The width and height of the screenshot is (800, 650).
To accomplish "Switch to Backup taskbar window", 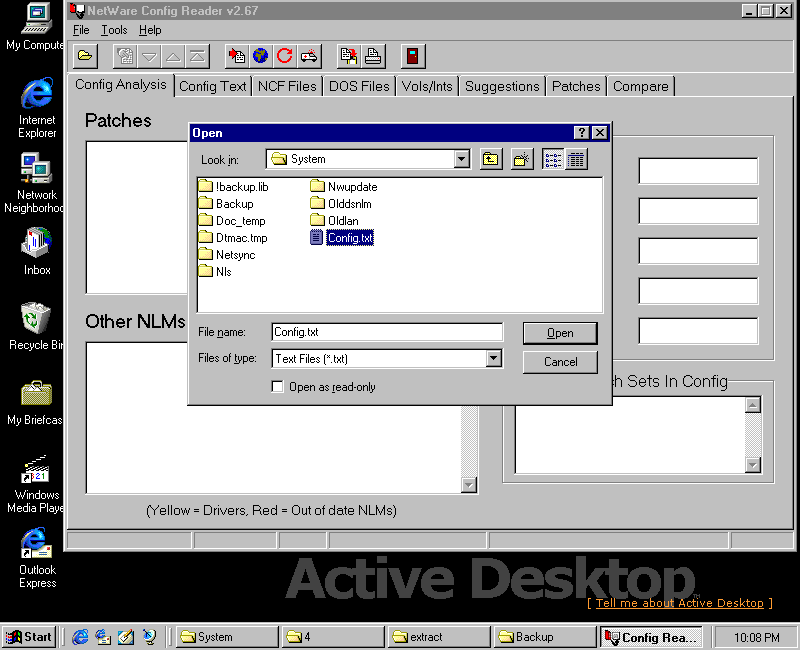I will pyautogui.click(x=544, y=637).
